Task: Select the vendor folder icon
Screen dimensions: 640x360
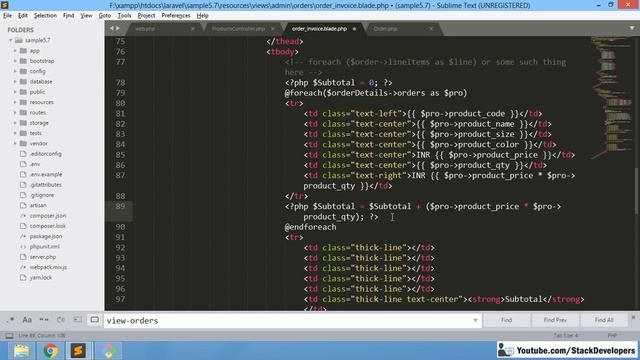Action: point(23,143)
